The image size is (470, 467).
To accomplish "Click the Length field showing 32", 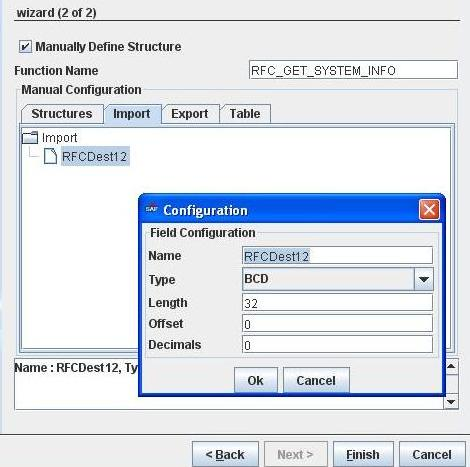I will point(337,303).
